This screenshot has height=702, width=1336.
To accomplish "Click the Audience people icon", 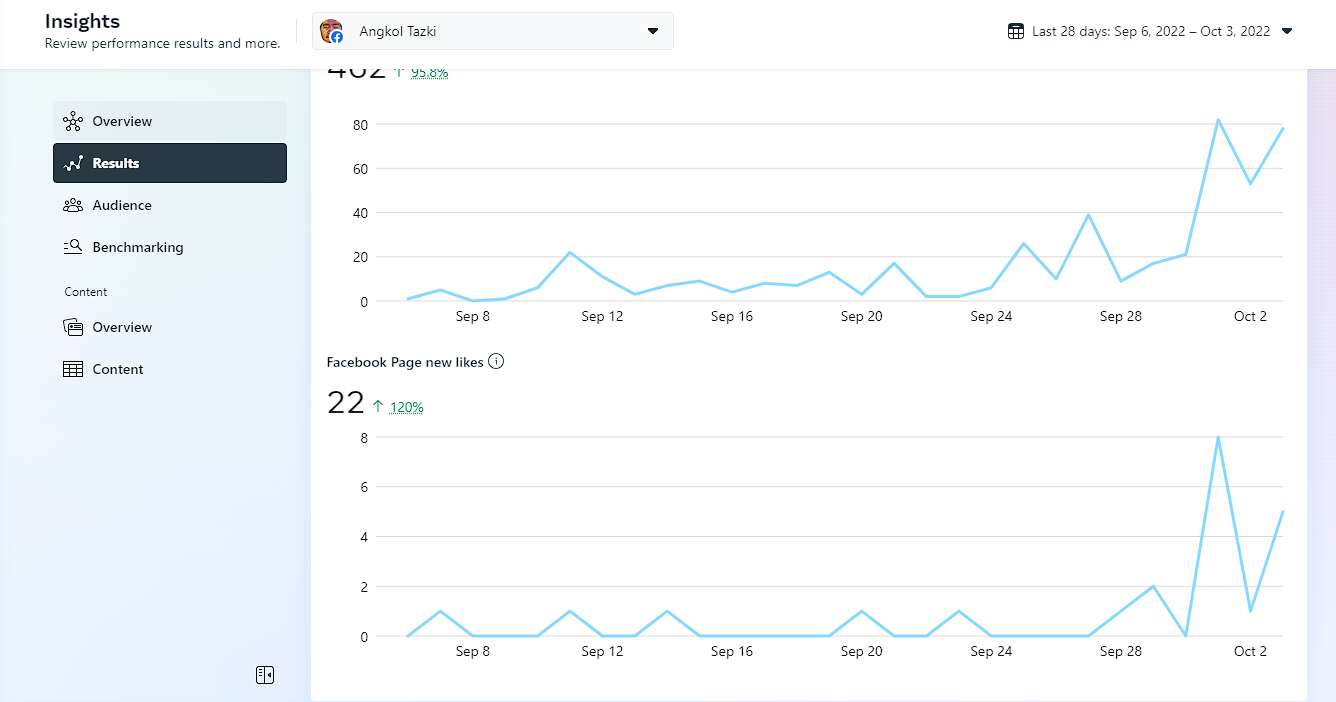I will point(72,205).
